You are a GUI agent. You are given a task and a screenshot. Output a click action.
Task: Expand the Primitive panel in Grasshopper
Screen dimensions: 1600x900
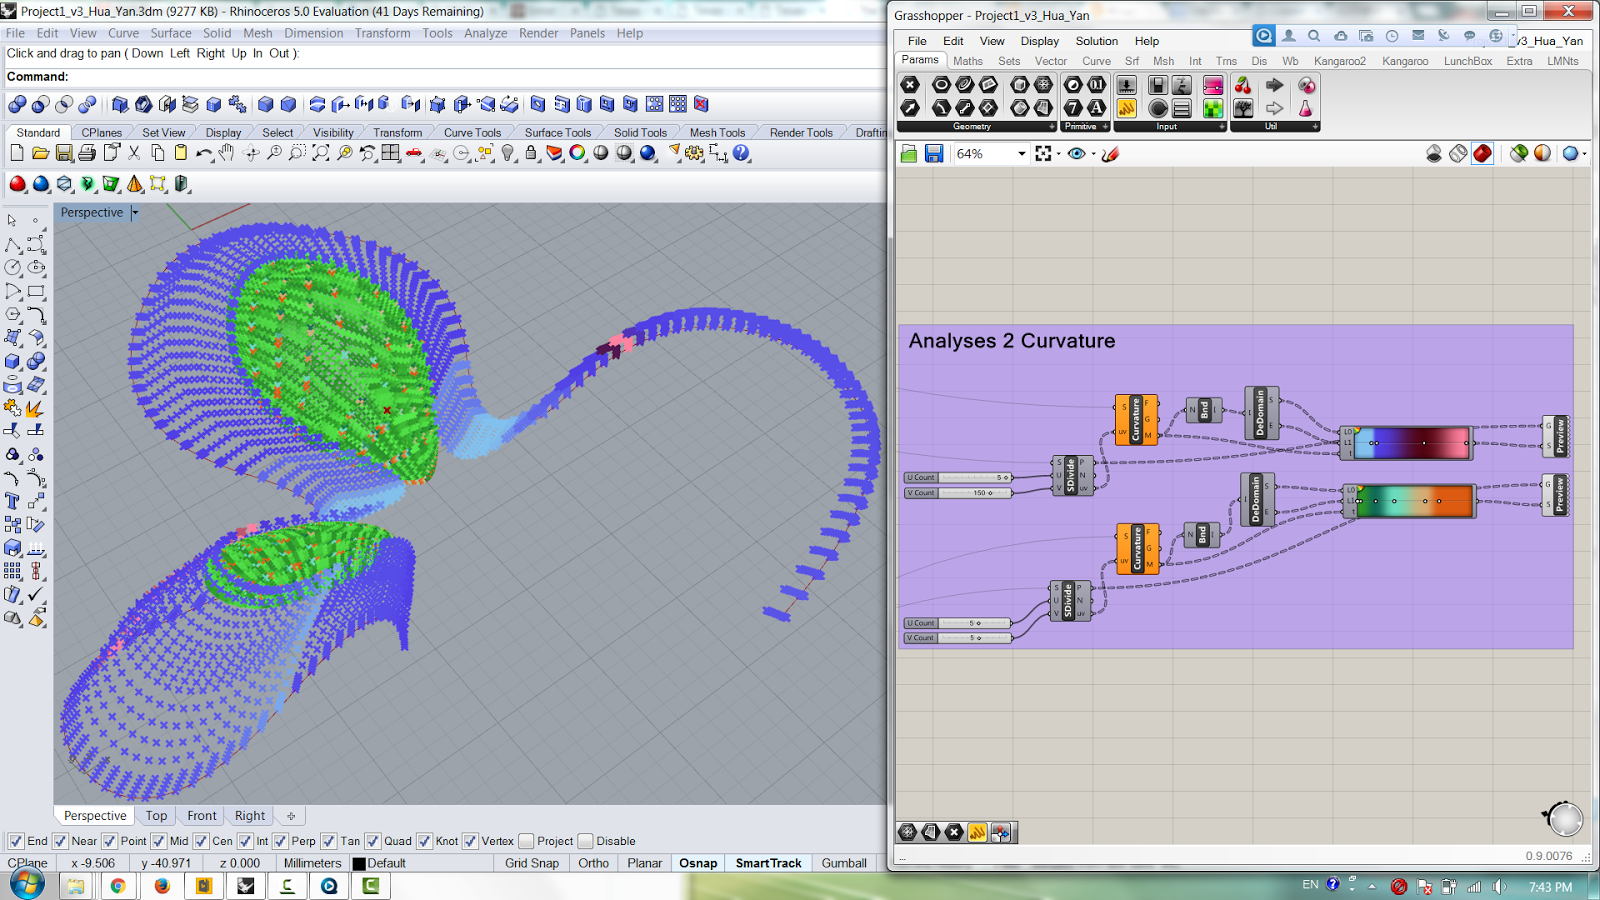(x=1105, y=127)
